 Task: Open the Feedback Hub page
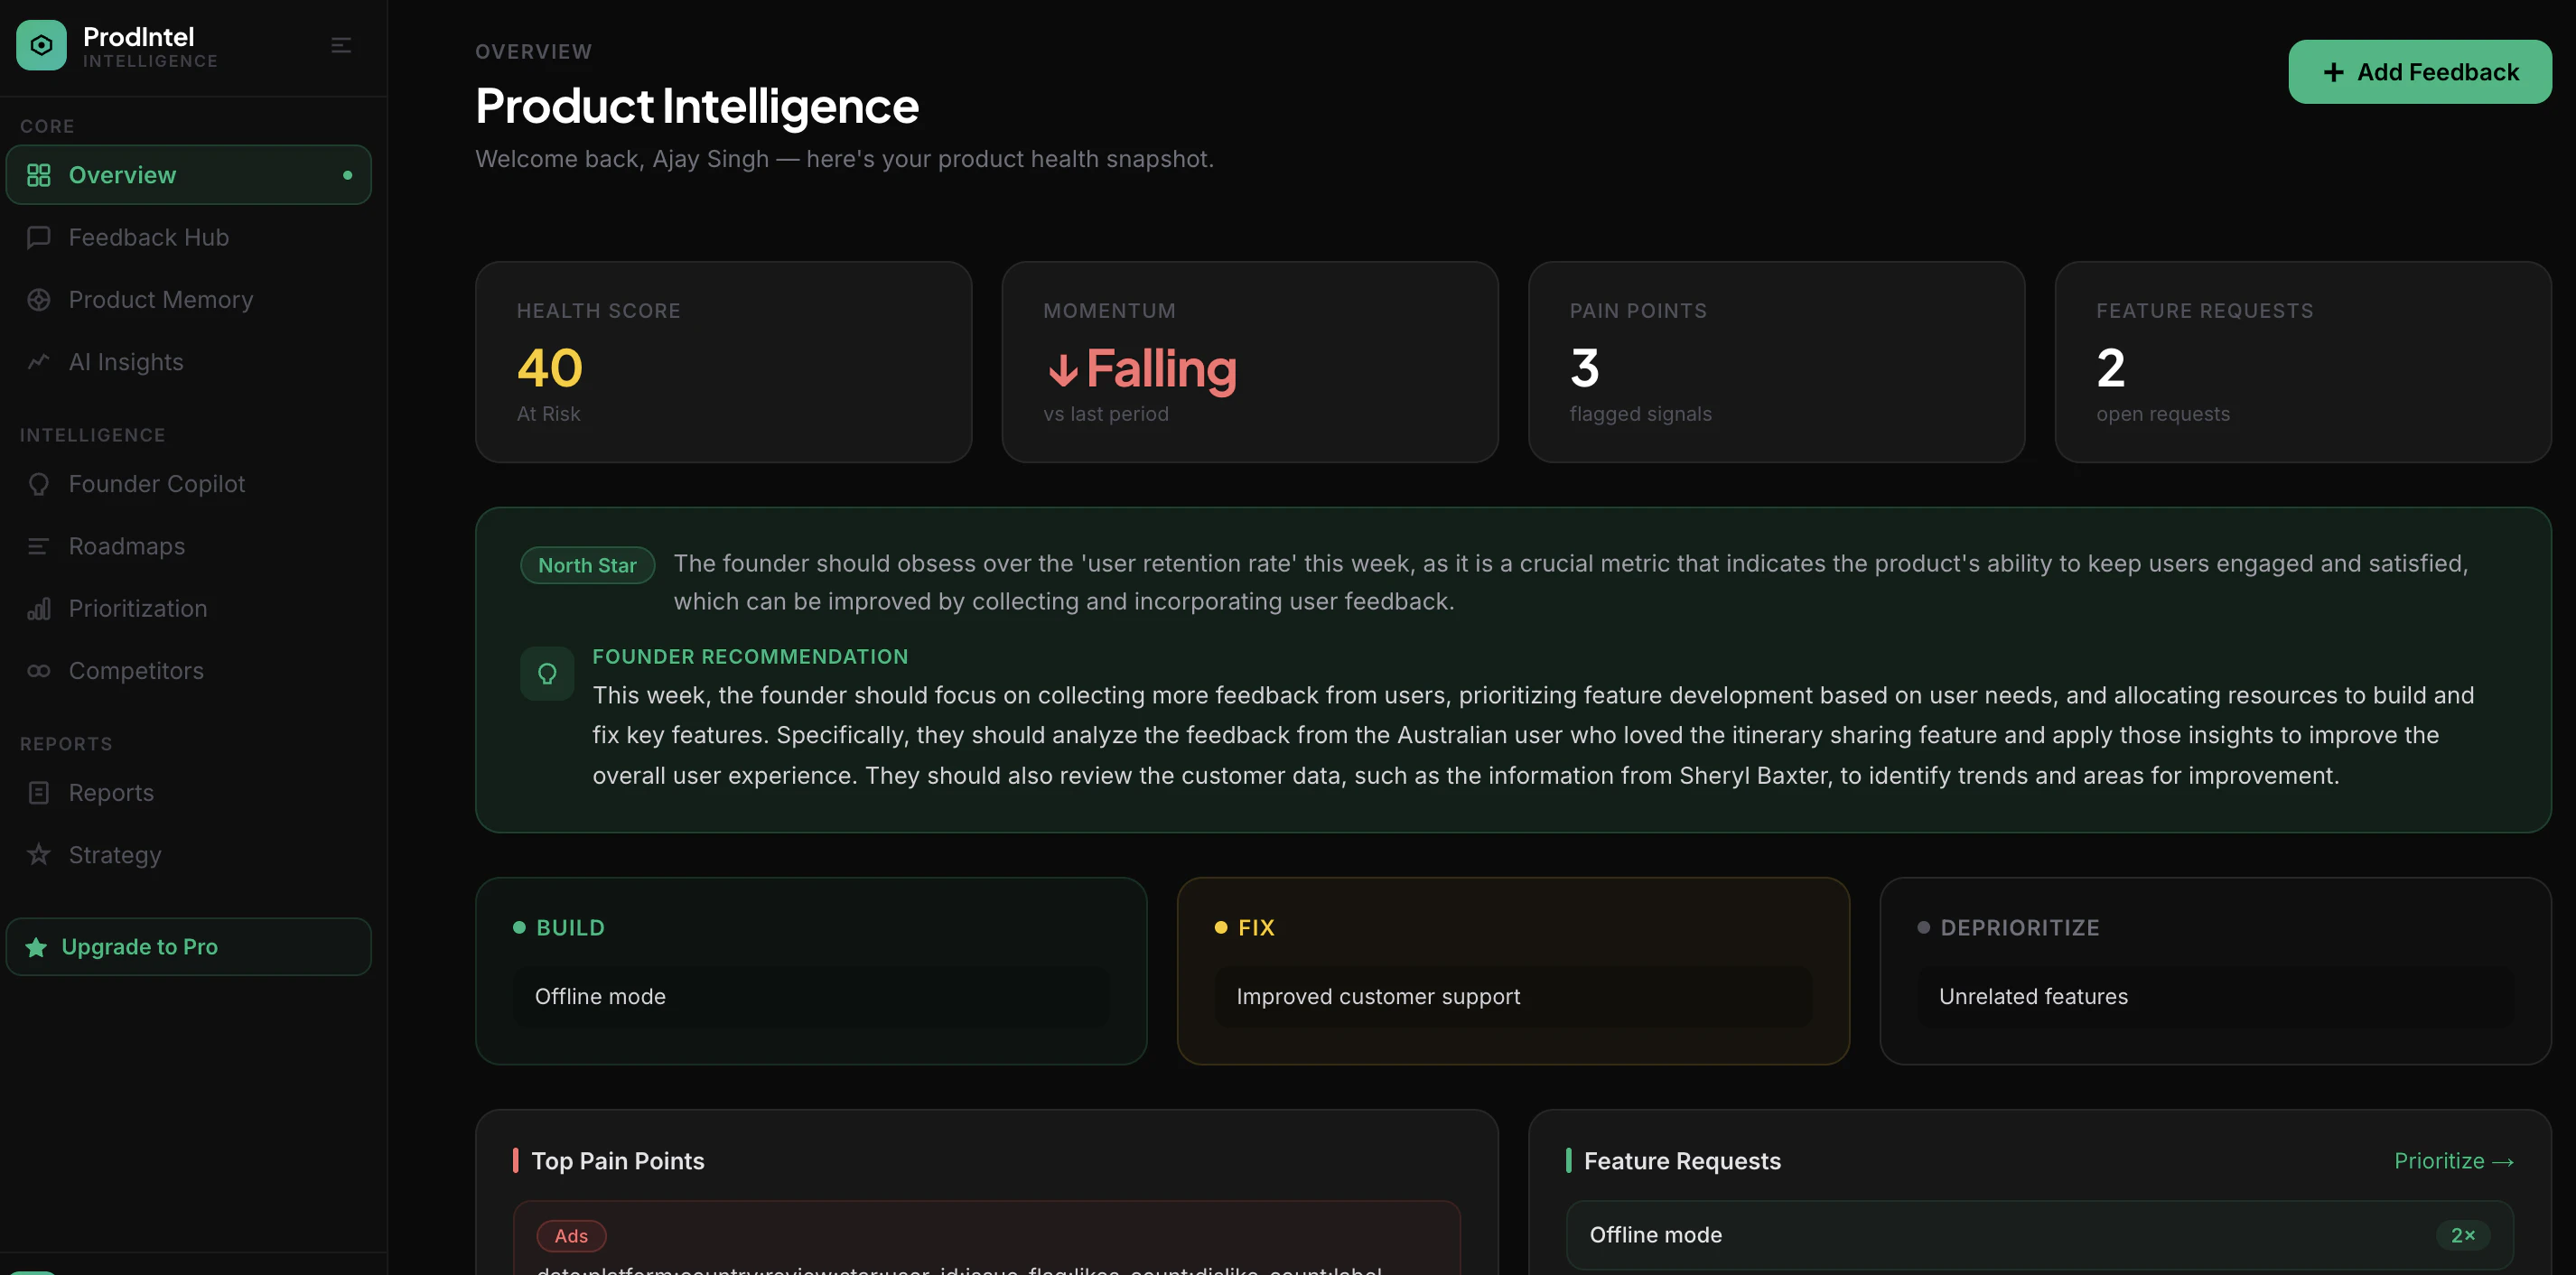pyautogui.click(x=189, y=237)
